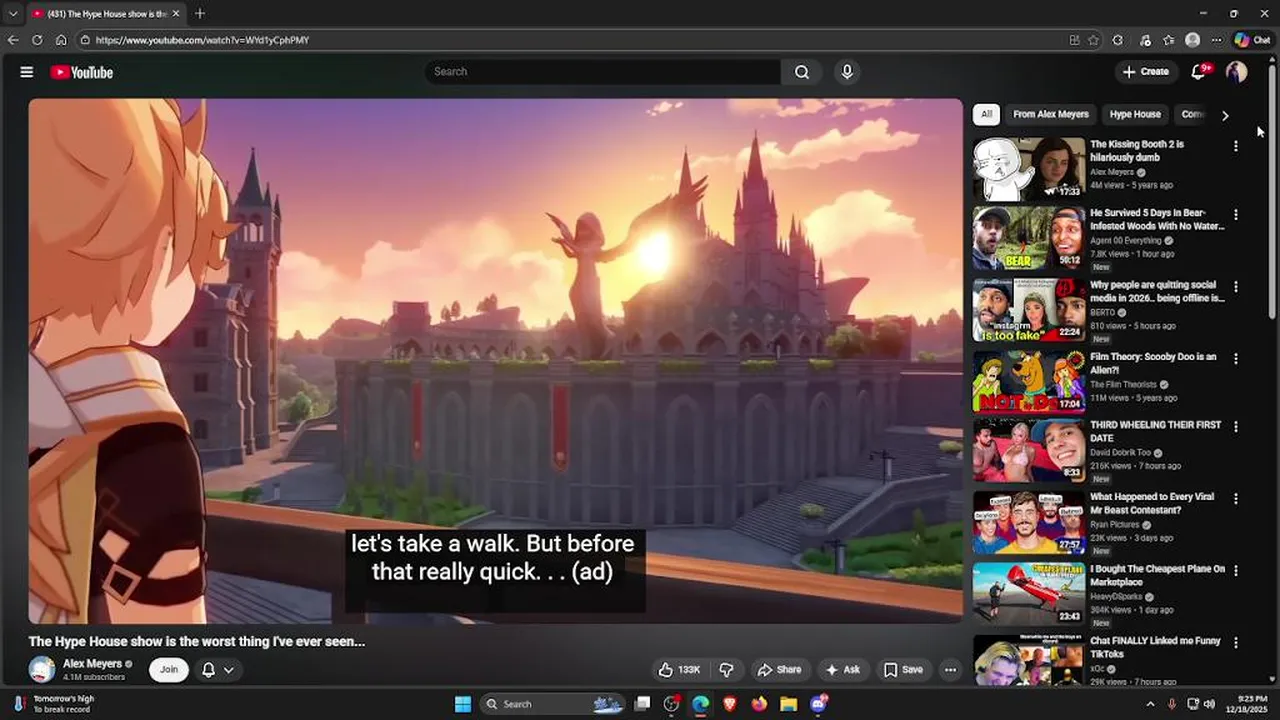The image size is (1280, 720).
Task: Click the Windows taskbar Search box
Action: coord(551,704)
